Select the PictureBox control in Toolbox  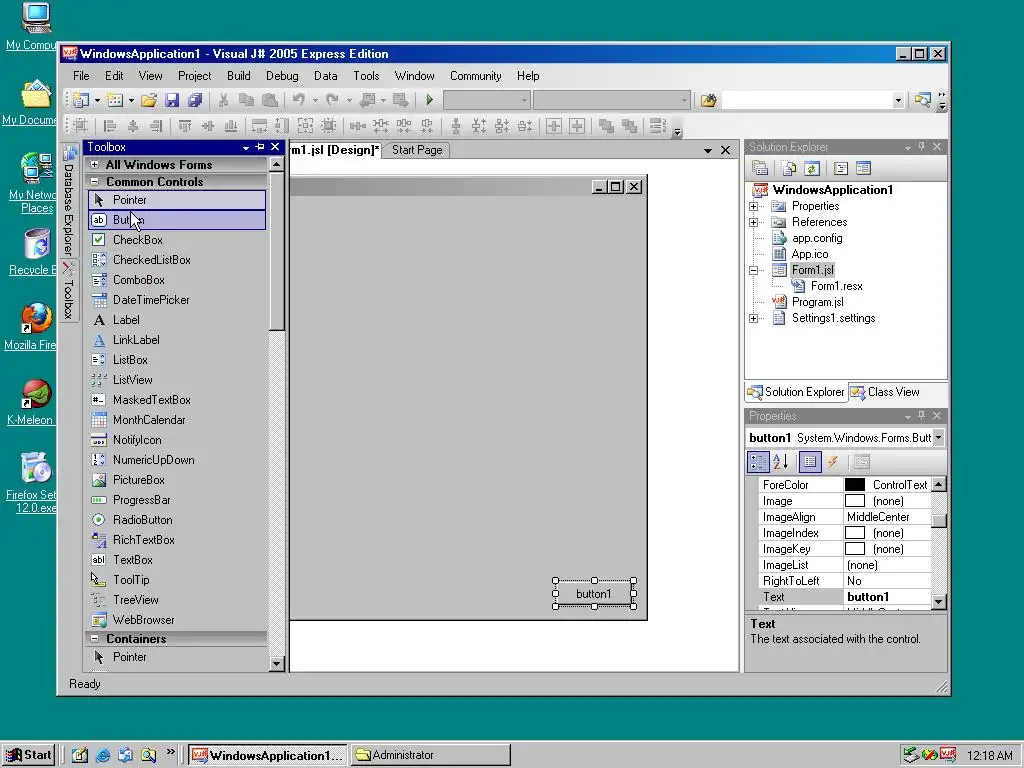[176, 480]
